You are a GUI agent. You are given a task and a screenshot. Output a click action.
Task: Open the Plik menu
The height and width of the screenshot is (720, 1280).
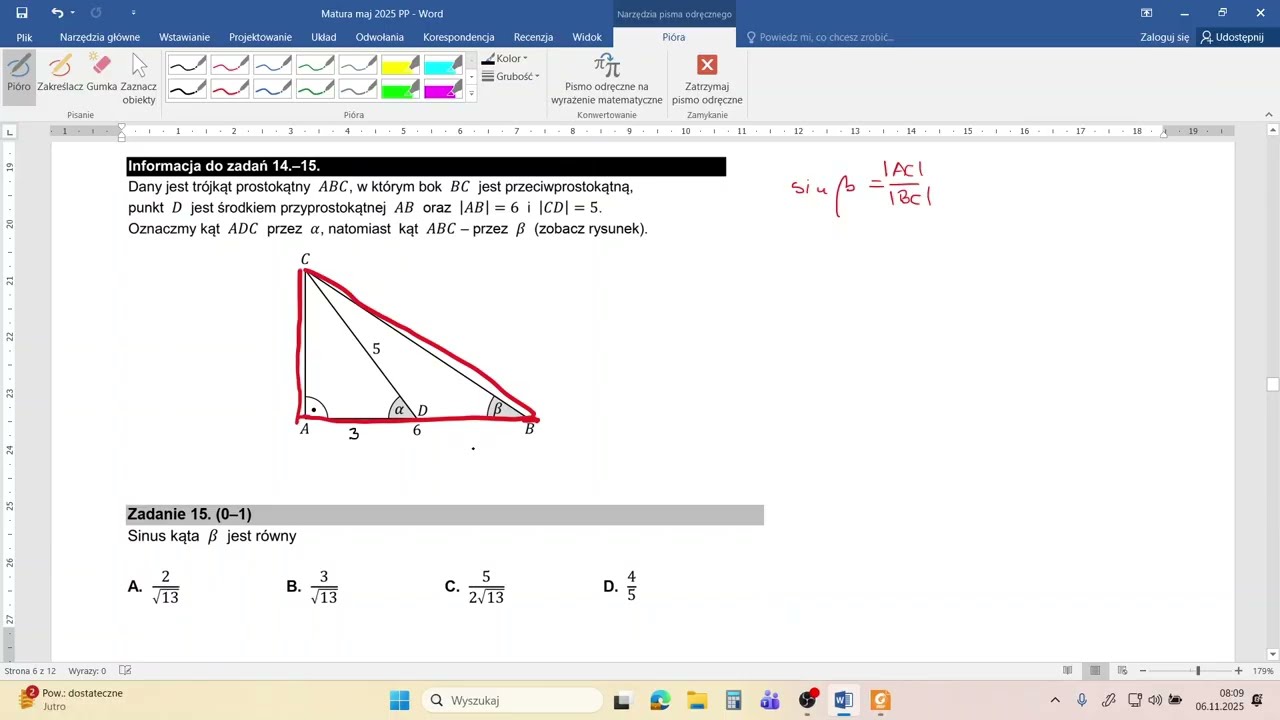pos(24,37)
